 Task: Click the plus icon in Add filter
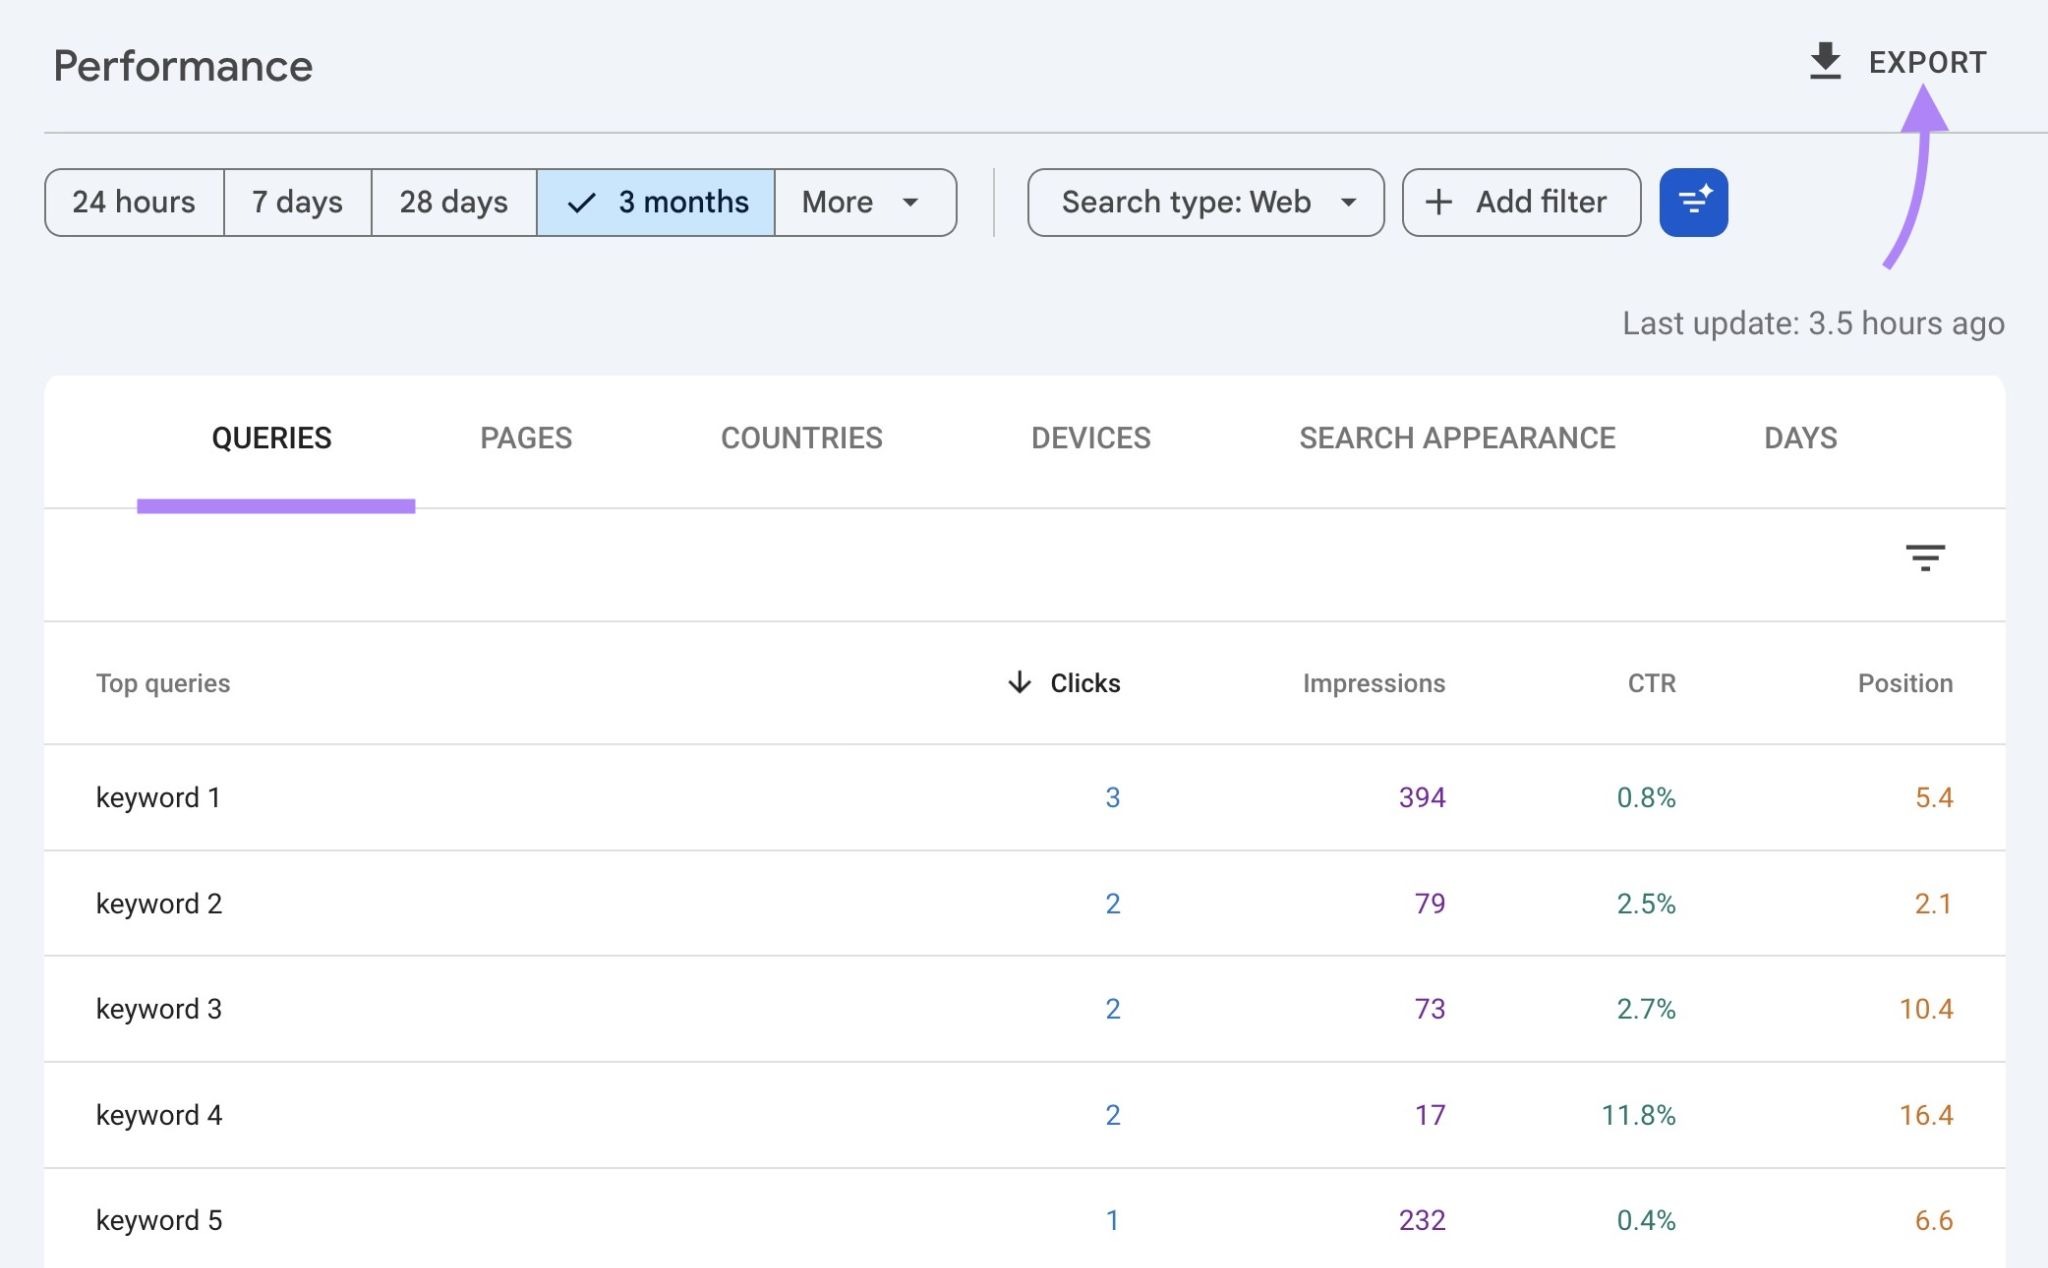tap(1438, 202)
